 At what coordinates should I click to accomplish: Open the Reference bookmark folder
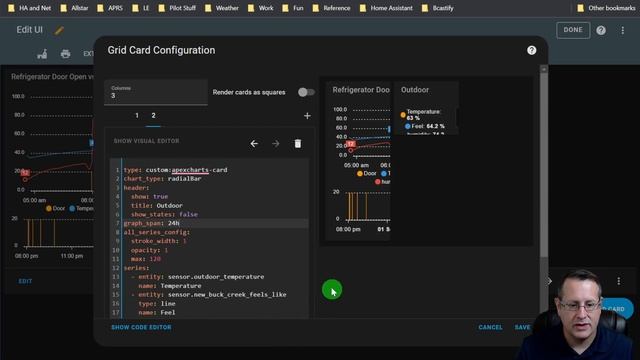(x=331, y=8)
